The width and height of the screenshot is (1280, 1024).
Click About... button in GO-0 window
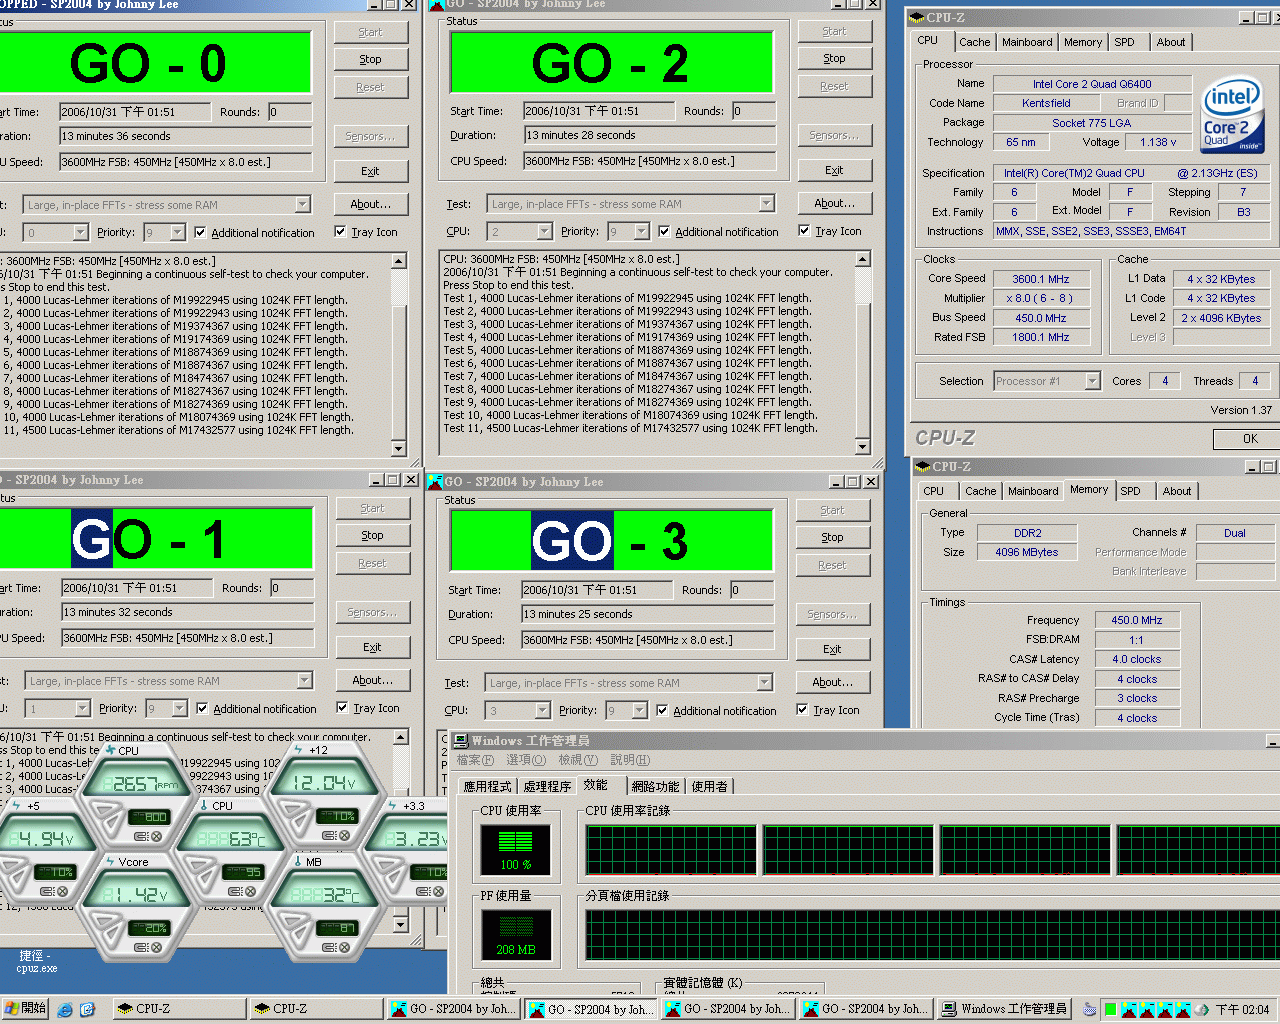[371, 204]
